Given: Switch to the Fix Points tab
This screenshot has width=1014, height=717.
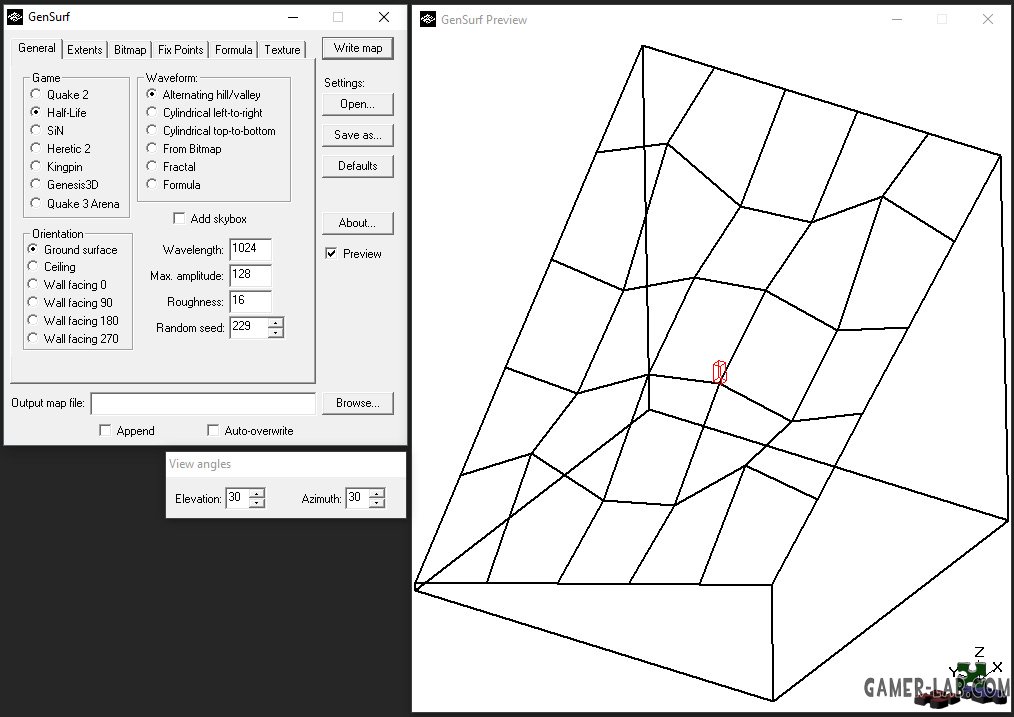Looking at the screenshot, I should pyautogui.click(x=180, y=50).
